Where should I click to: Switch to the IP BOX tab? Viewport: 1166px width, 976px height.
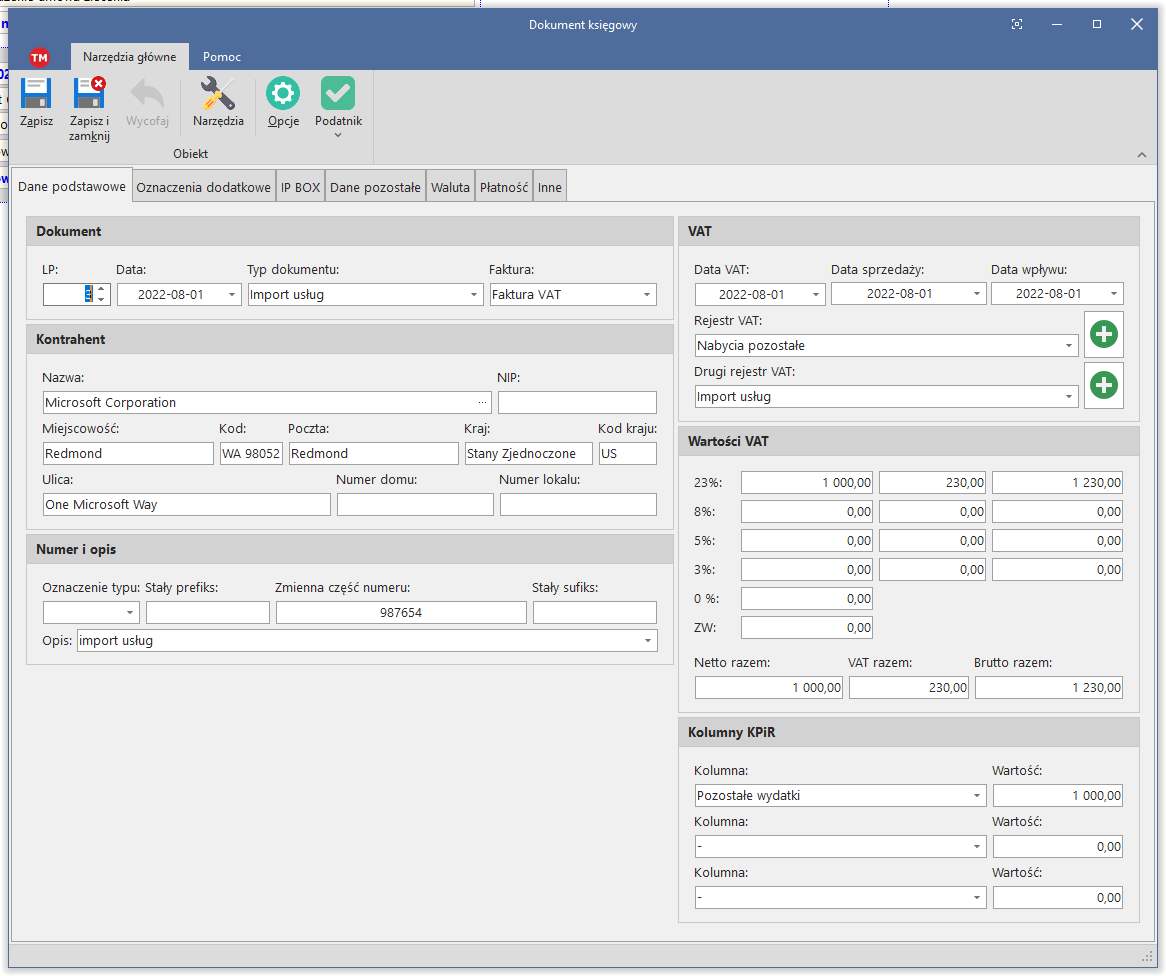coord(300,187)
